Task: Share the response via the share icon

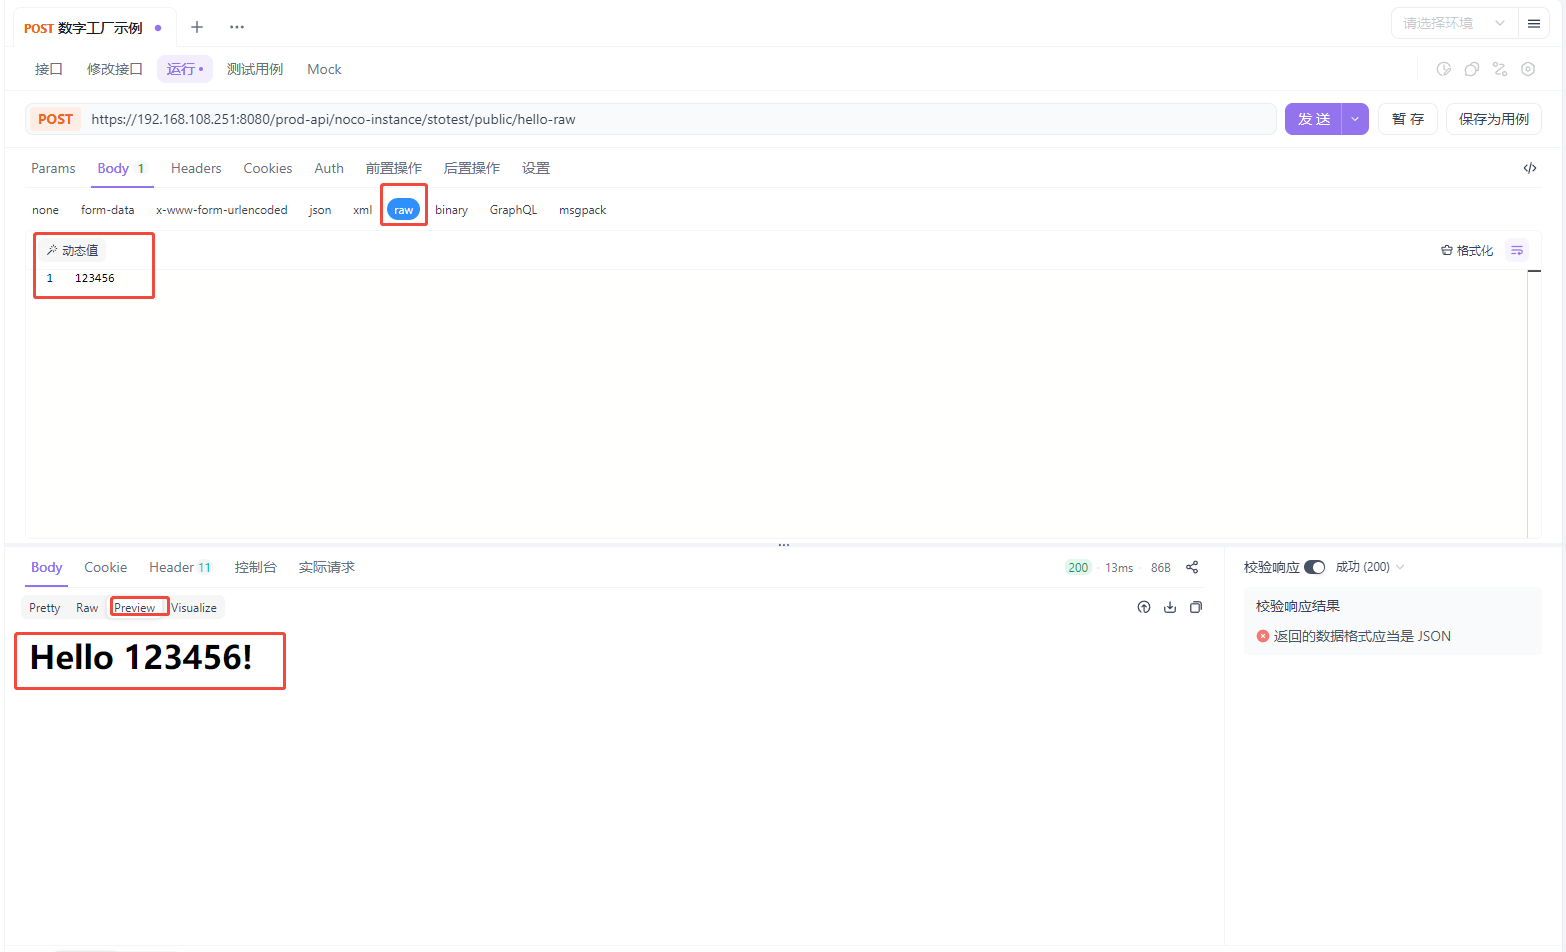Action: click(x=1192, y=567)
